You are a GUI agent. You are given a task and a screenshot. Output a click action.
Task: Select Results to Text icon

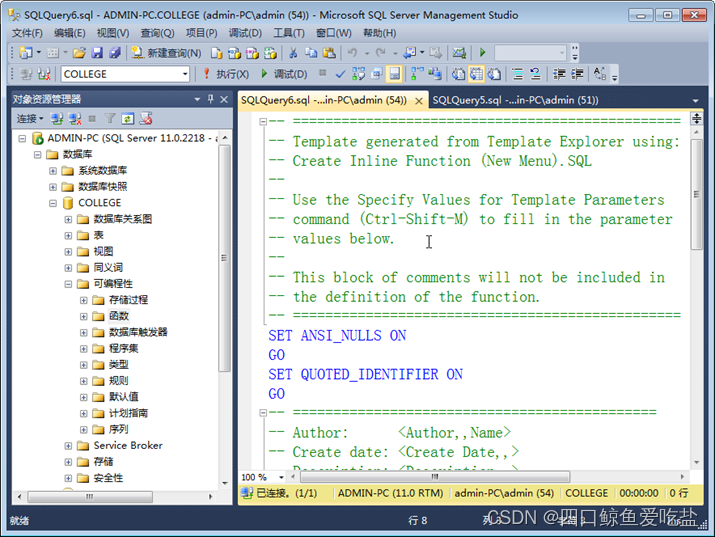(458, 74)
